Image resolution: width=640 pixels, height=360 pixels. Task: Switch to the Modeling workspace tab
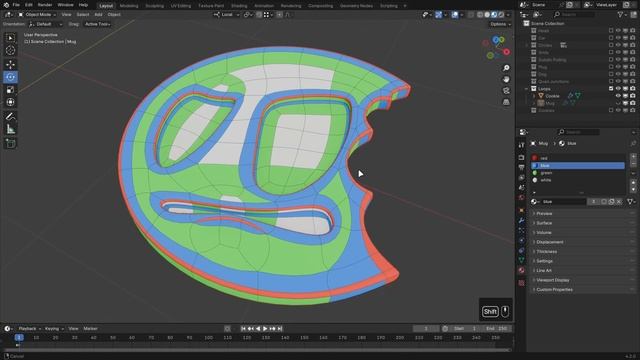click(129, 6)
